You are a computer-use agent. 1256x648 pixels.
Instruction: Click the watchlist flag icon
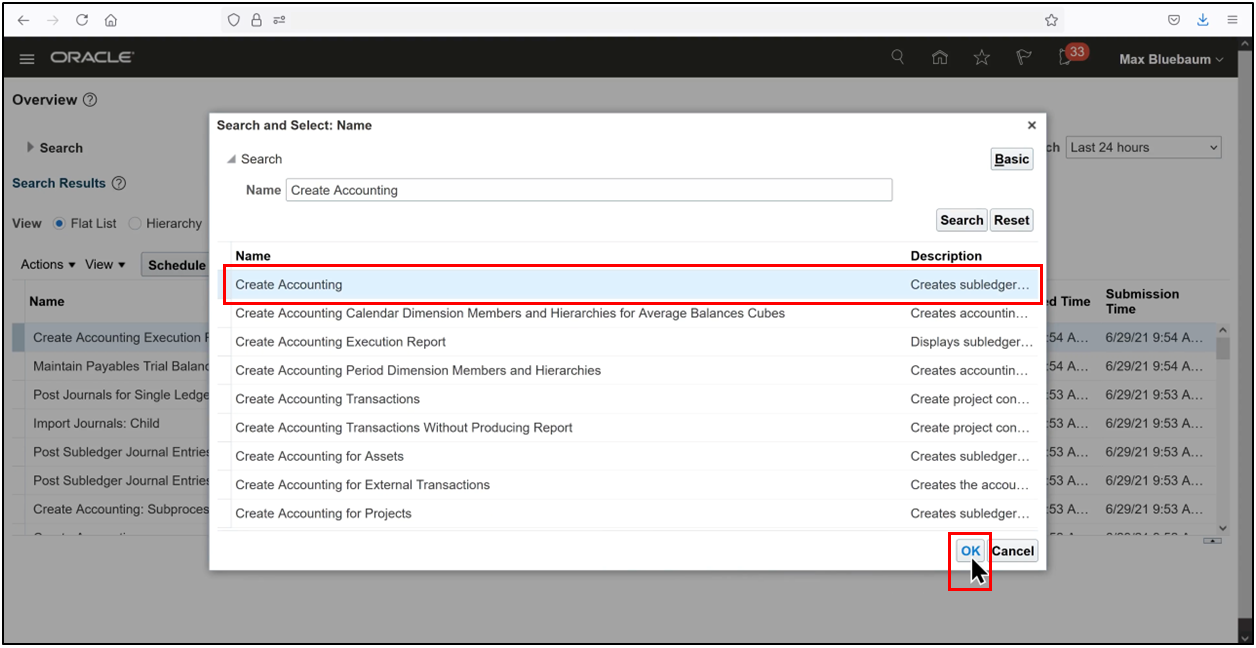(x=1023, y=58)
